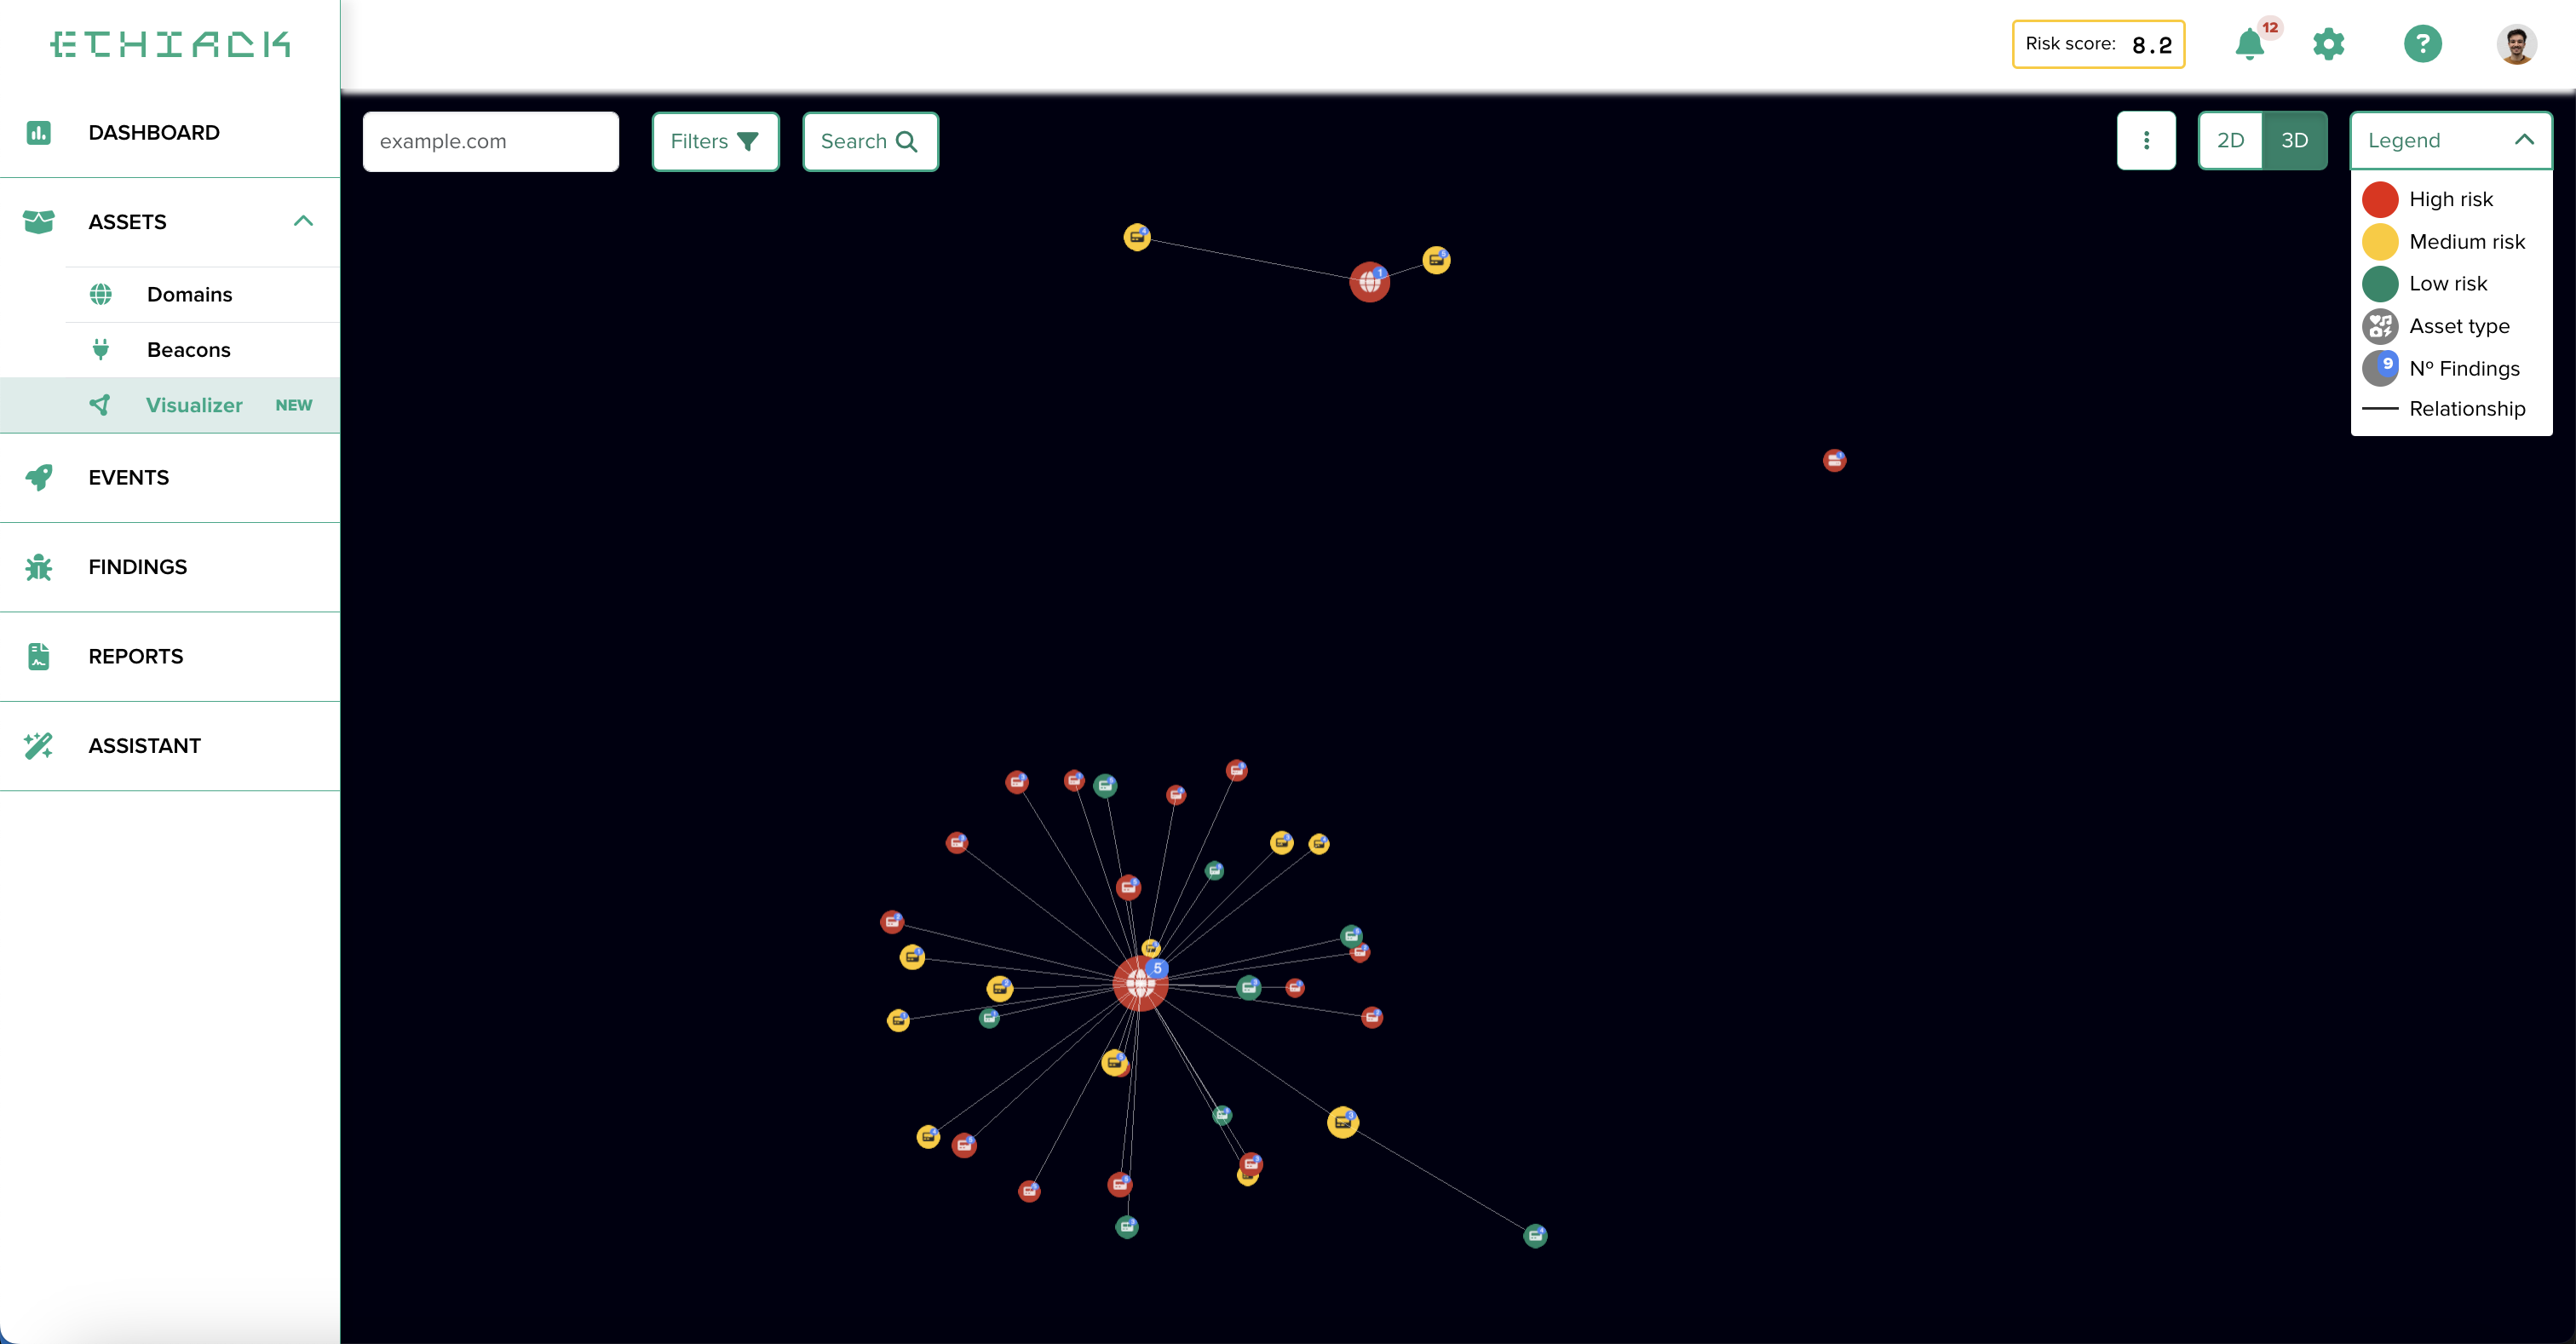Viewport: 2576px width, 1344px height.
Task: Click the Assistant magic wand icon
Action: (38, 745)
